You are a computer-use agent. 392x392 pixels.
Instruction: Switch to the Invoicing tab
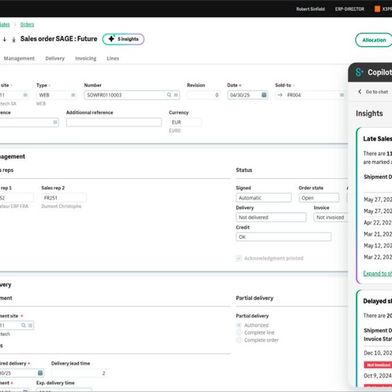point(85,58)
